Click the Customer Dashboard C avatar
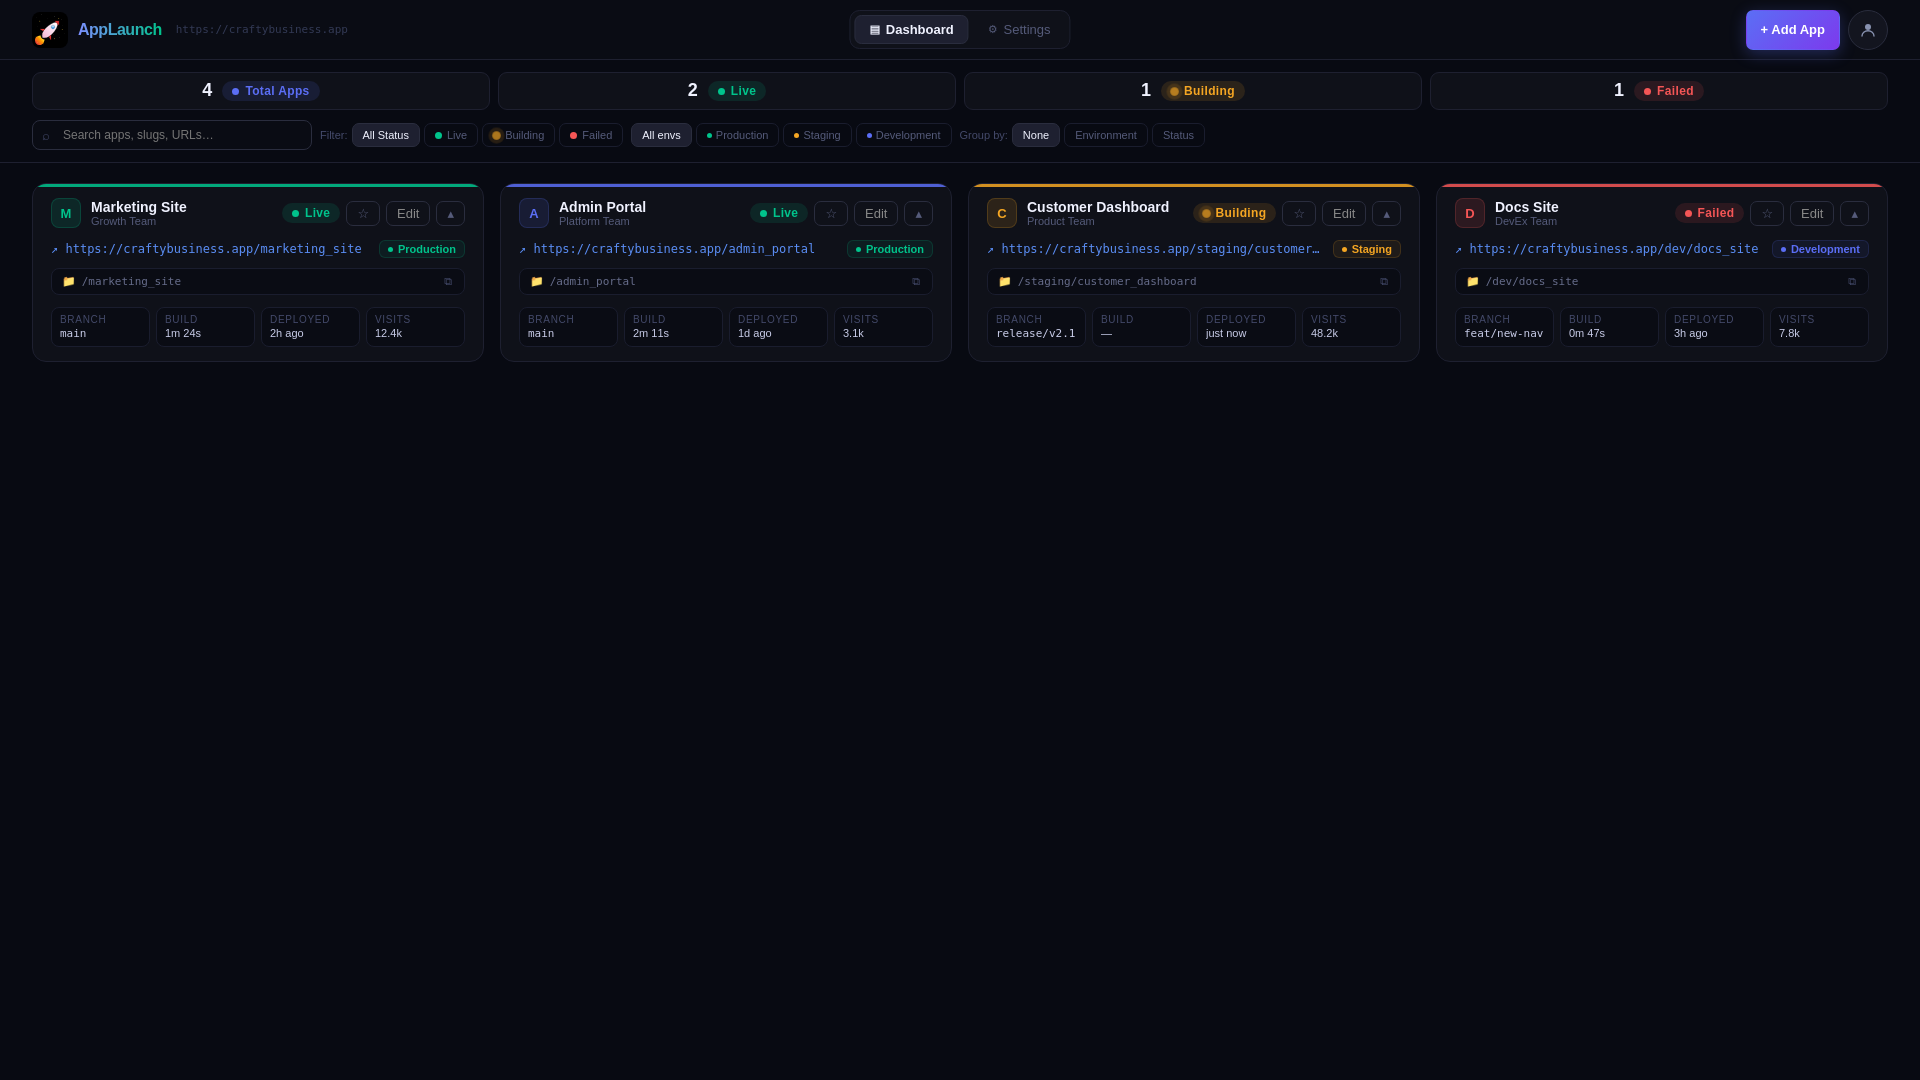Screen dimensions: 1920x1080 [1002, 213]
